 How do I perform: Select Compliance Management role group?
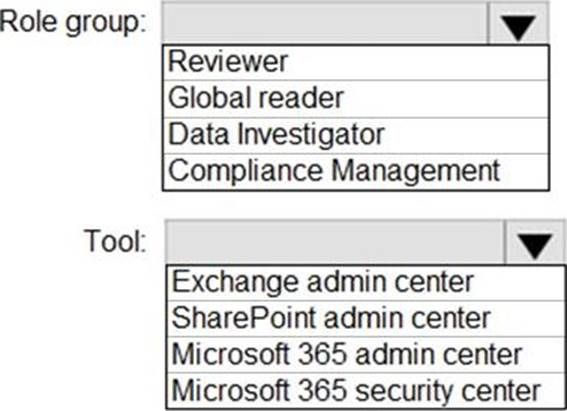point(356,172)
